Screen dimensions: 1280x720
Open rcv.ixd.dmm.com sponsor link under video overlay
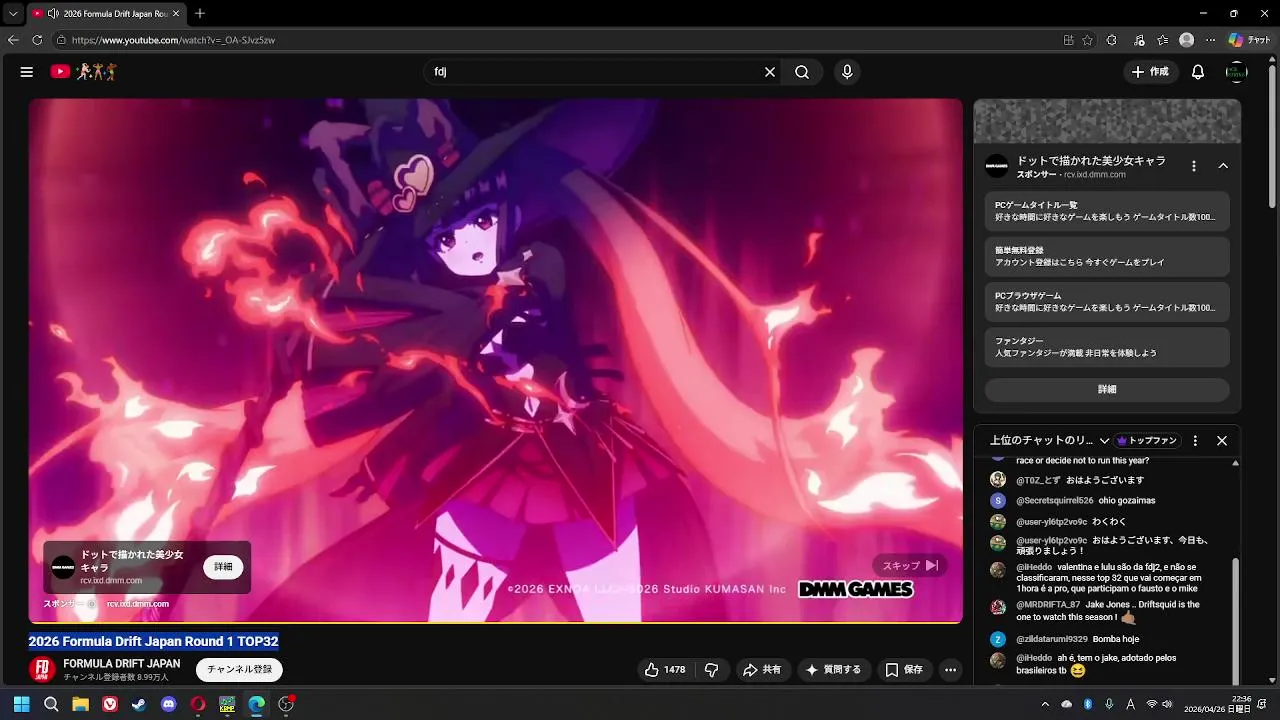pos(138,604)
